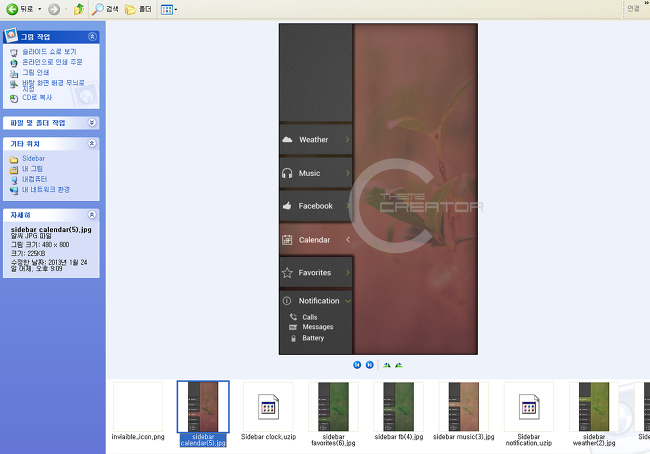Open the 검색 search pane
The height and width of the screenshot is (454, 650).
click(x=105, y=9)
